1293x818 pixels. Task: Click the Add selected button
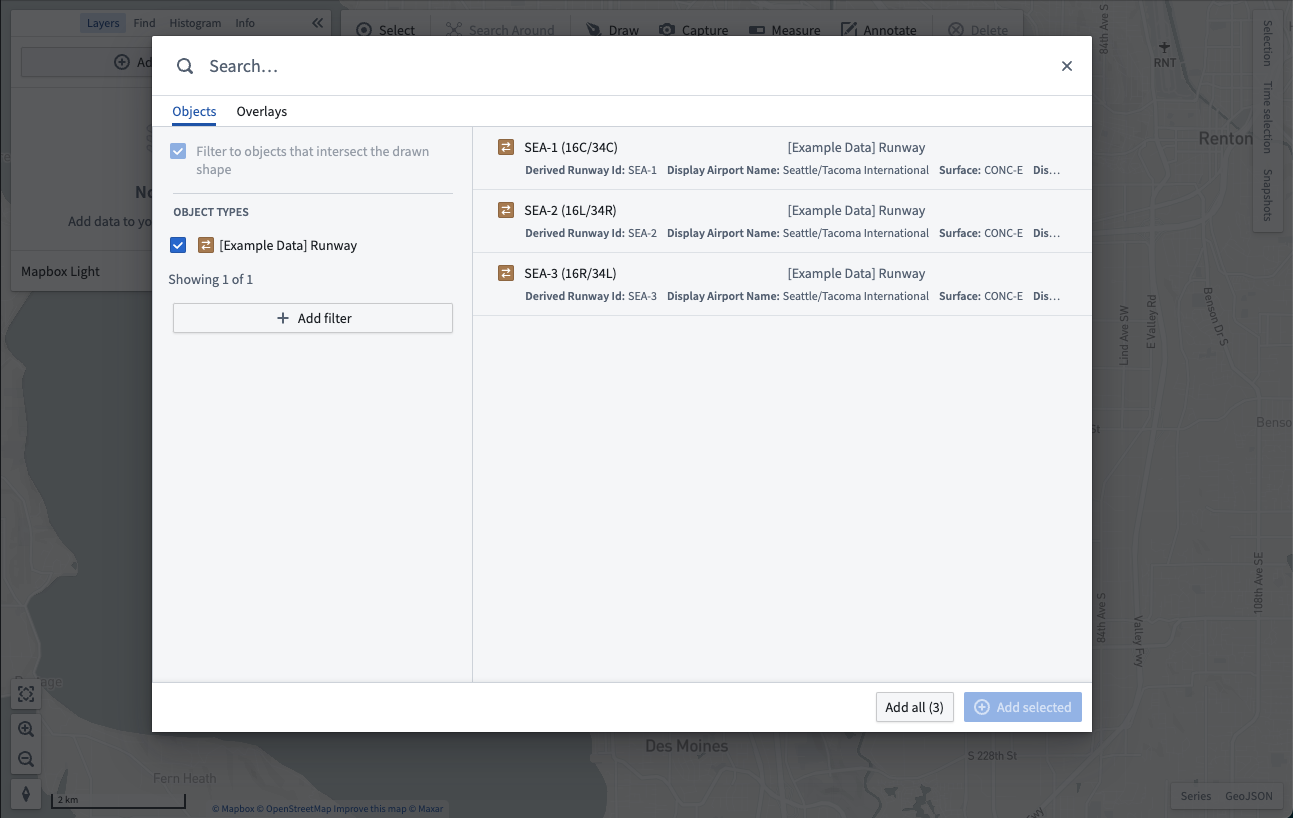click(x=1023, y=707)
